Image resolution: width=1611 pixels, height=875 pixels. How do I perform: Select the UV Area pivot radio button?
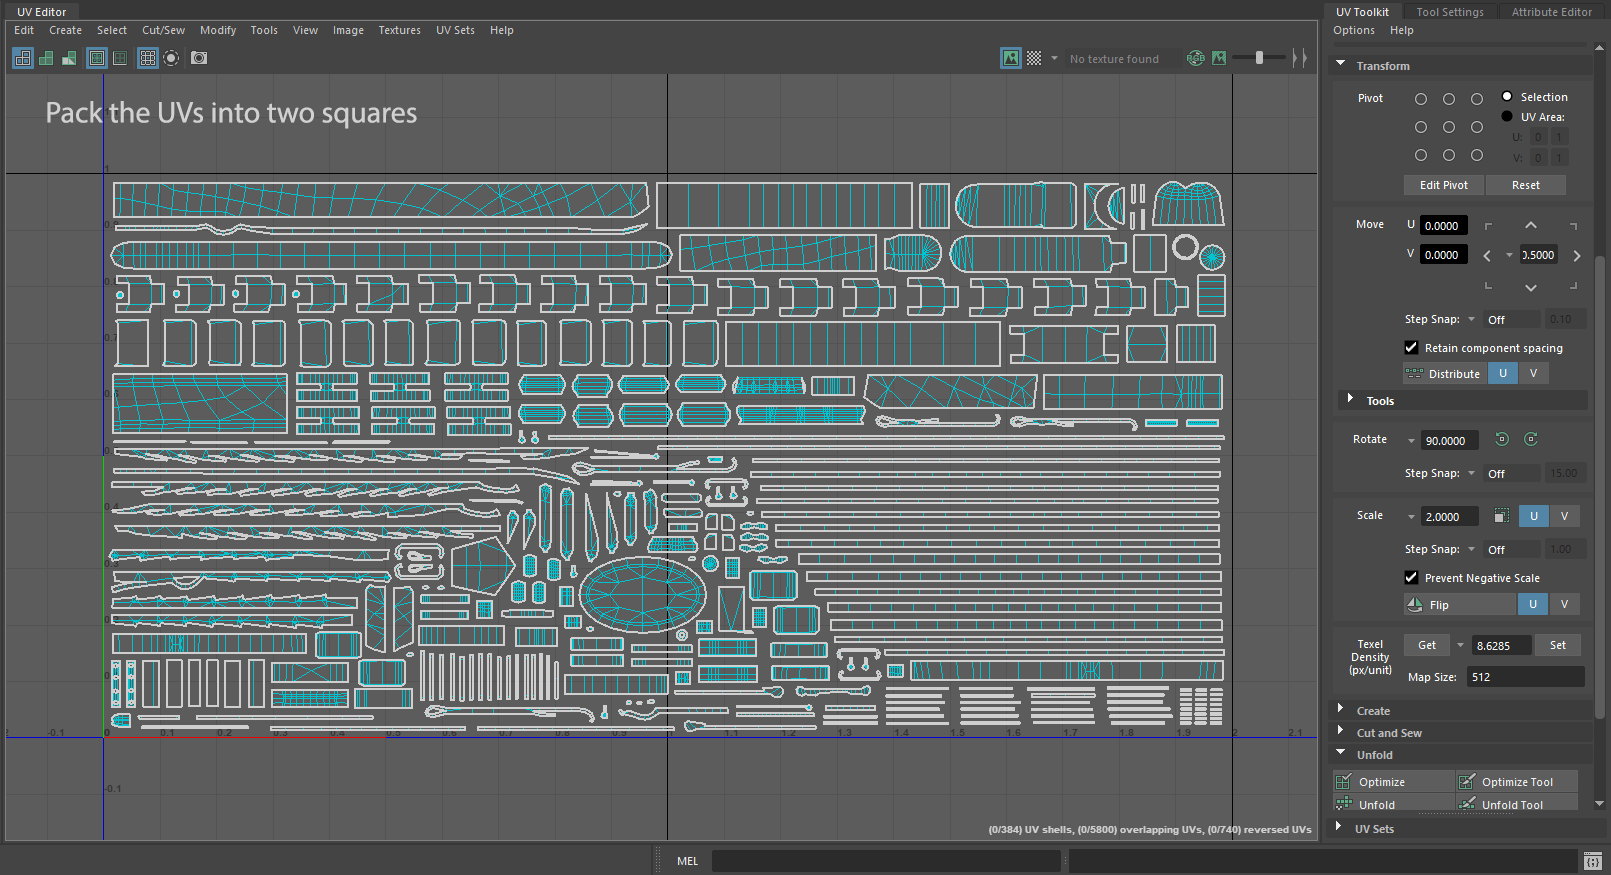[x=1507, y=117]
